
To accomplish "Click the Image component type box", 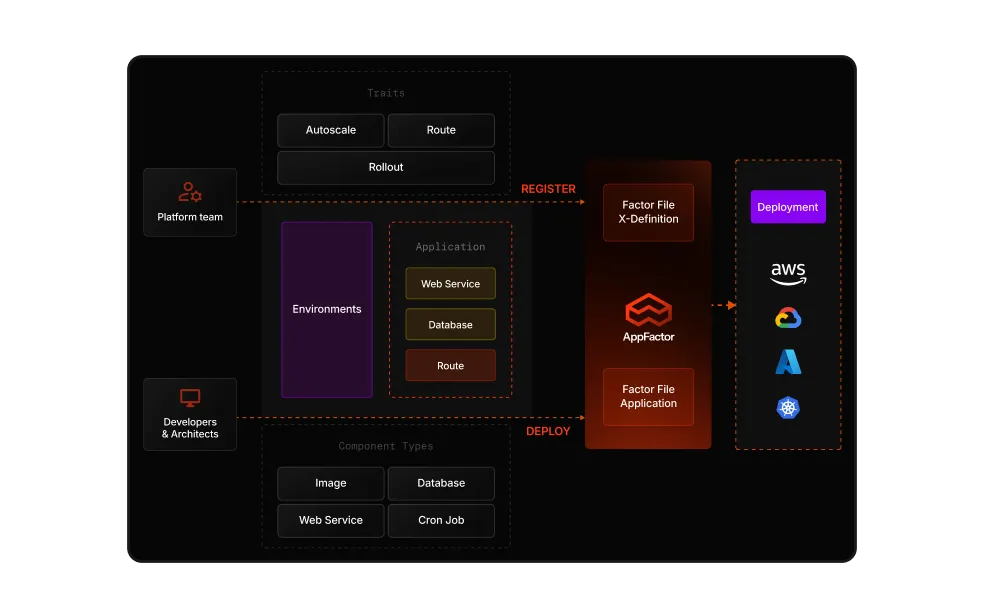I will tap(331, 483).
